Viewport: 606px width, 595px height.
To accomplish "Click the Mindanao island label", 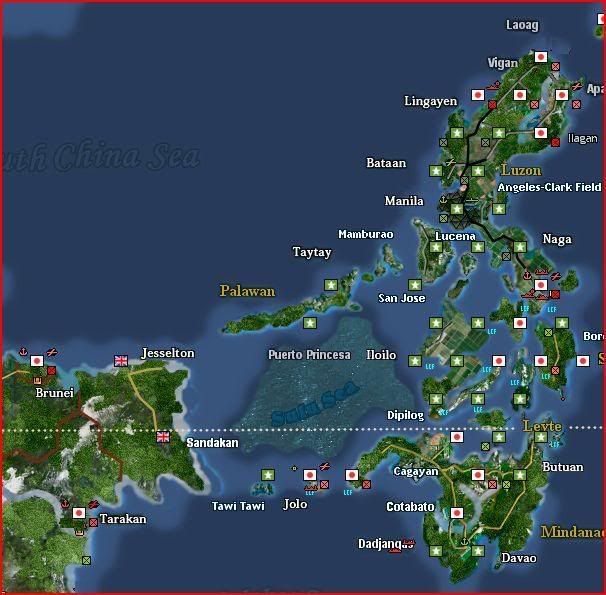I will (x=573, y=532).
